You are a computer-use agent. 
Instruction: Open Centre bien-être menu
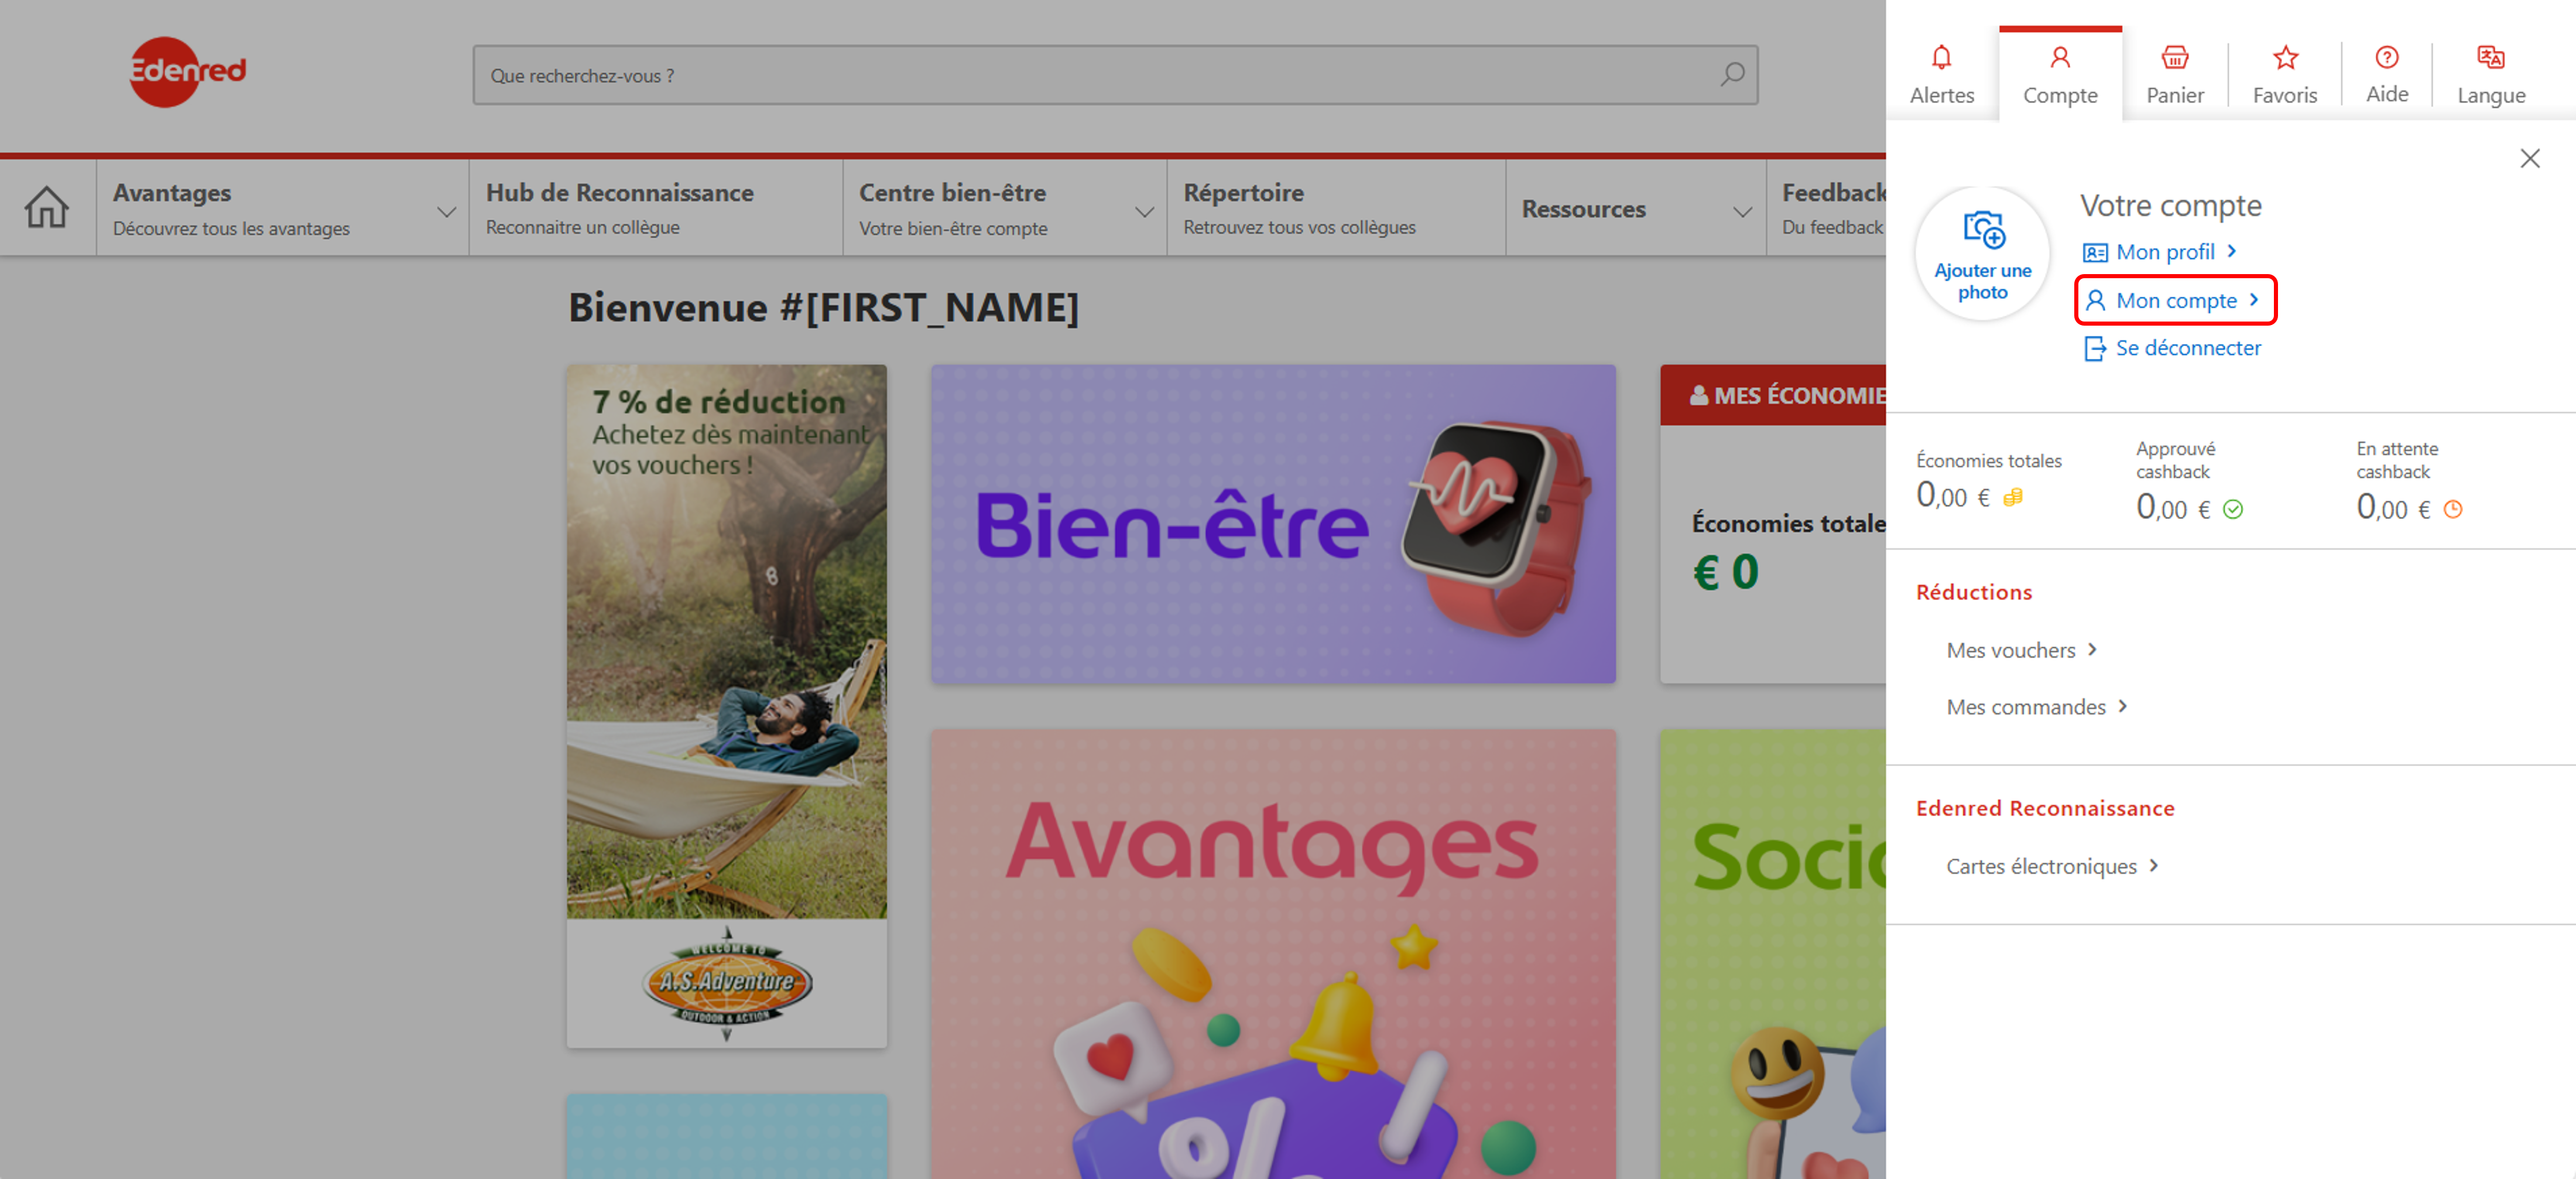point(1004,208)
